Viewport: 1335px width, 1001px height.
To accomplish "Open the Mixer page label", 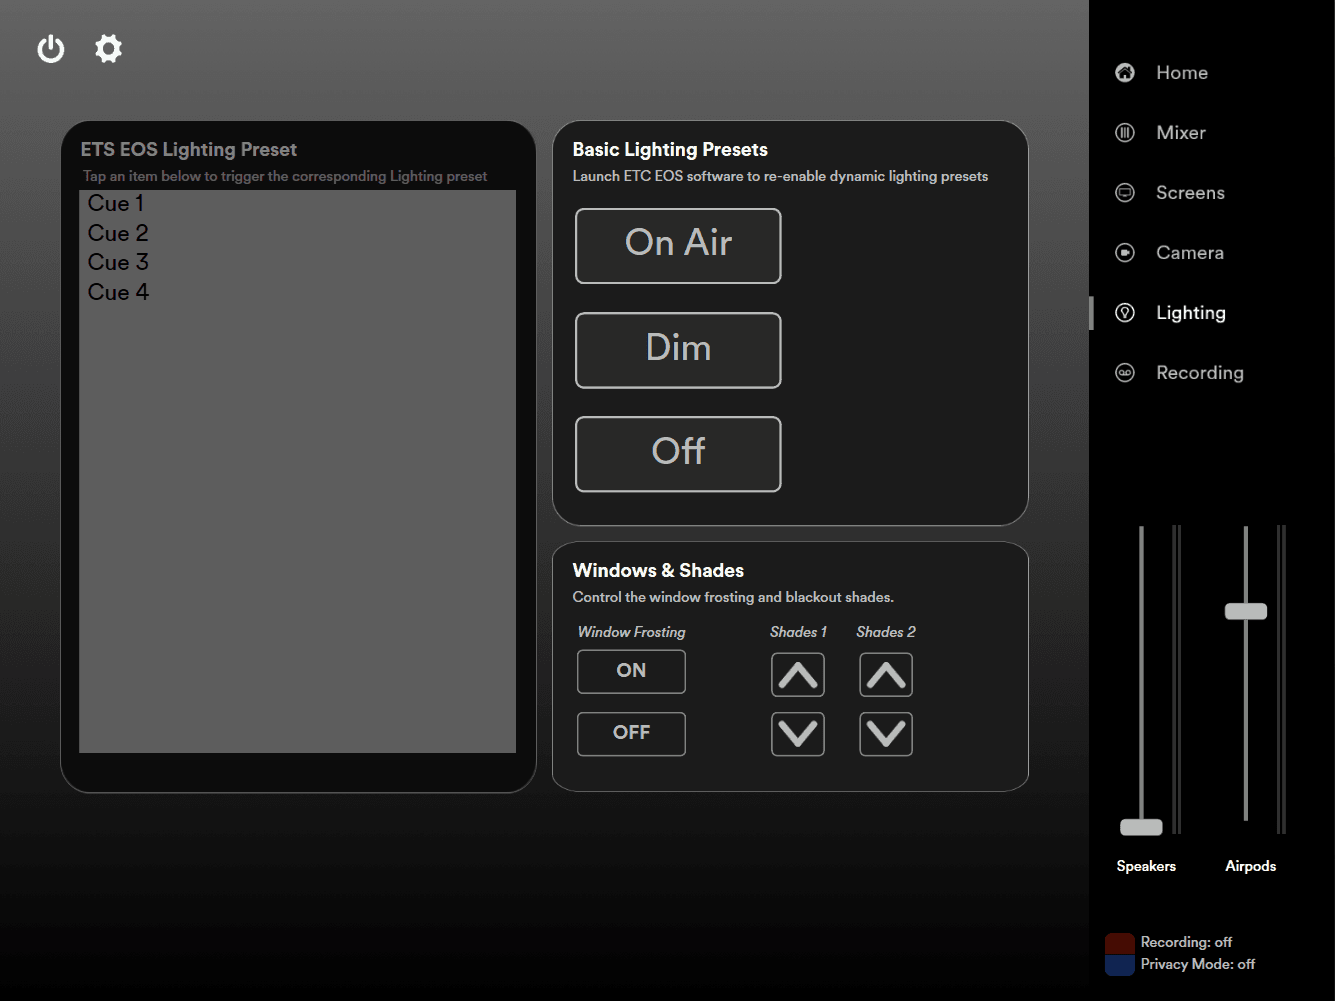I will click(x=1181, y=133).
